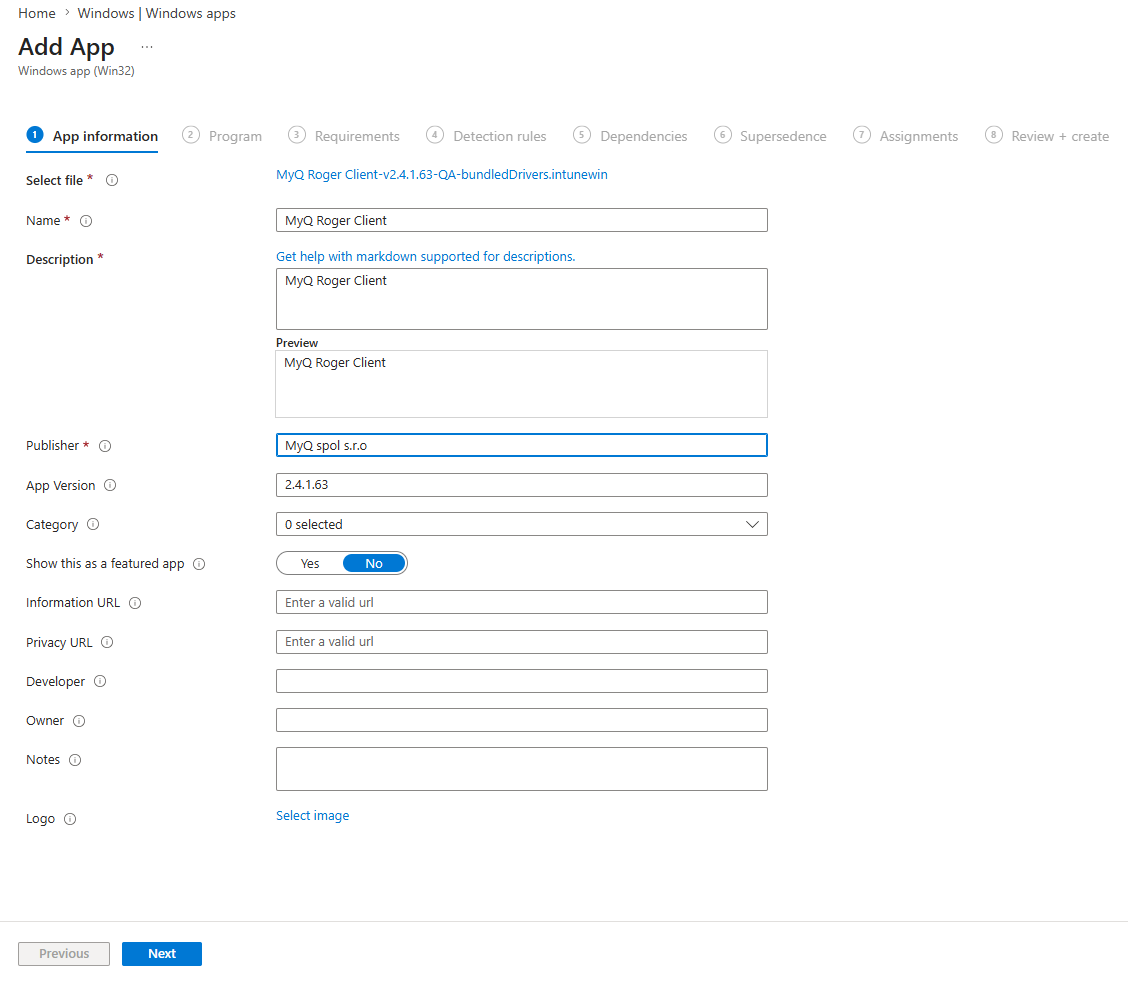Click the Developer info icon

[100, 681]
